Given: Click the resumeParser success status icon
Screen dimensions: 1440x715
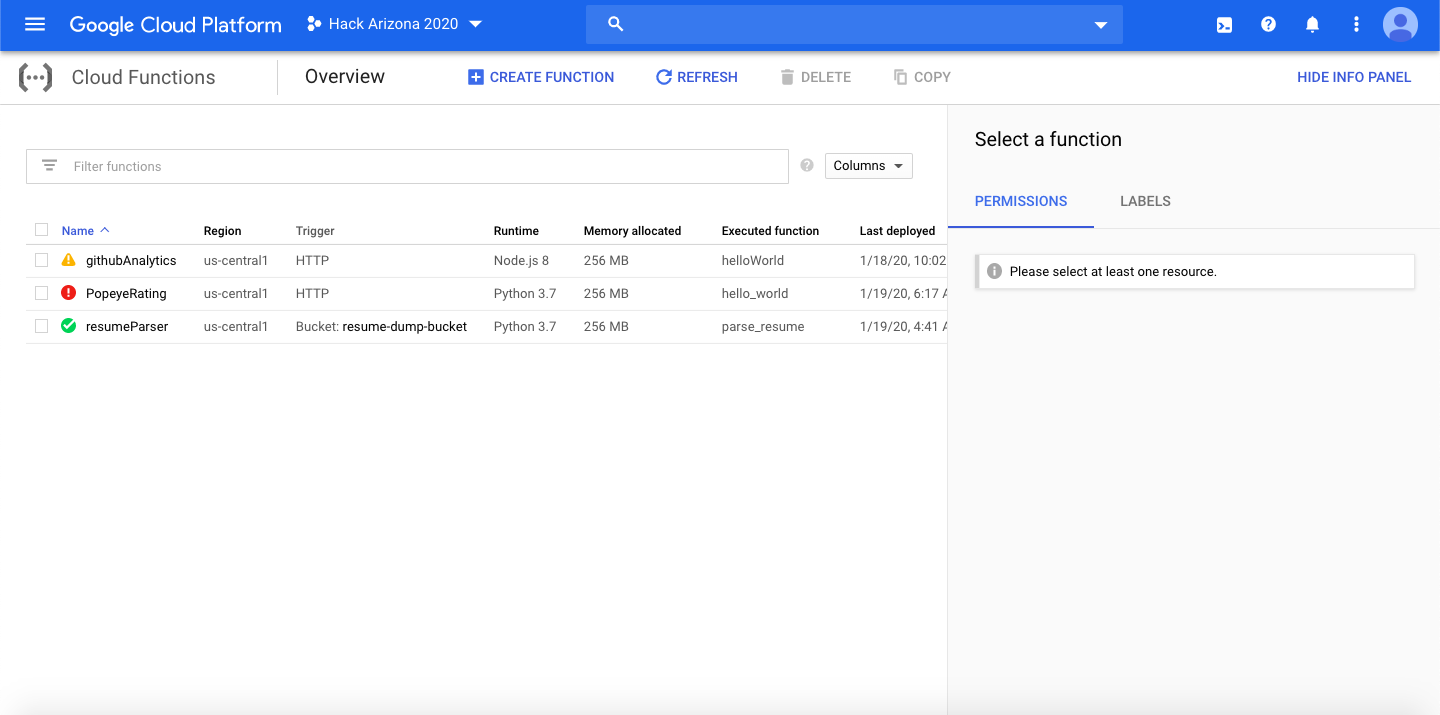Looking at the screenshot, I should (x=68, y=326).
